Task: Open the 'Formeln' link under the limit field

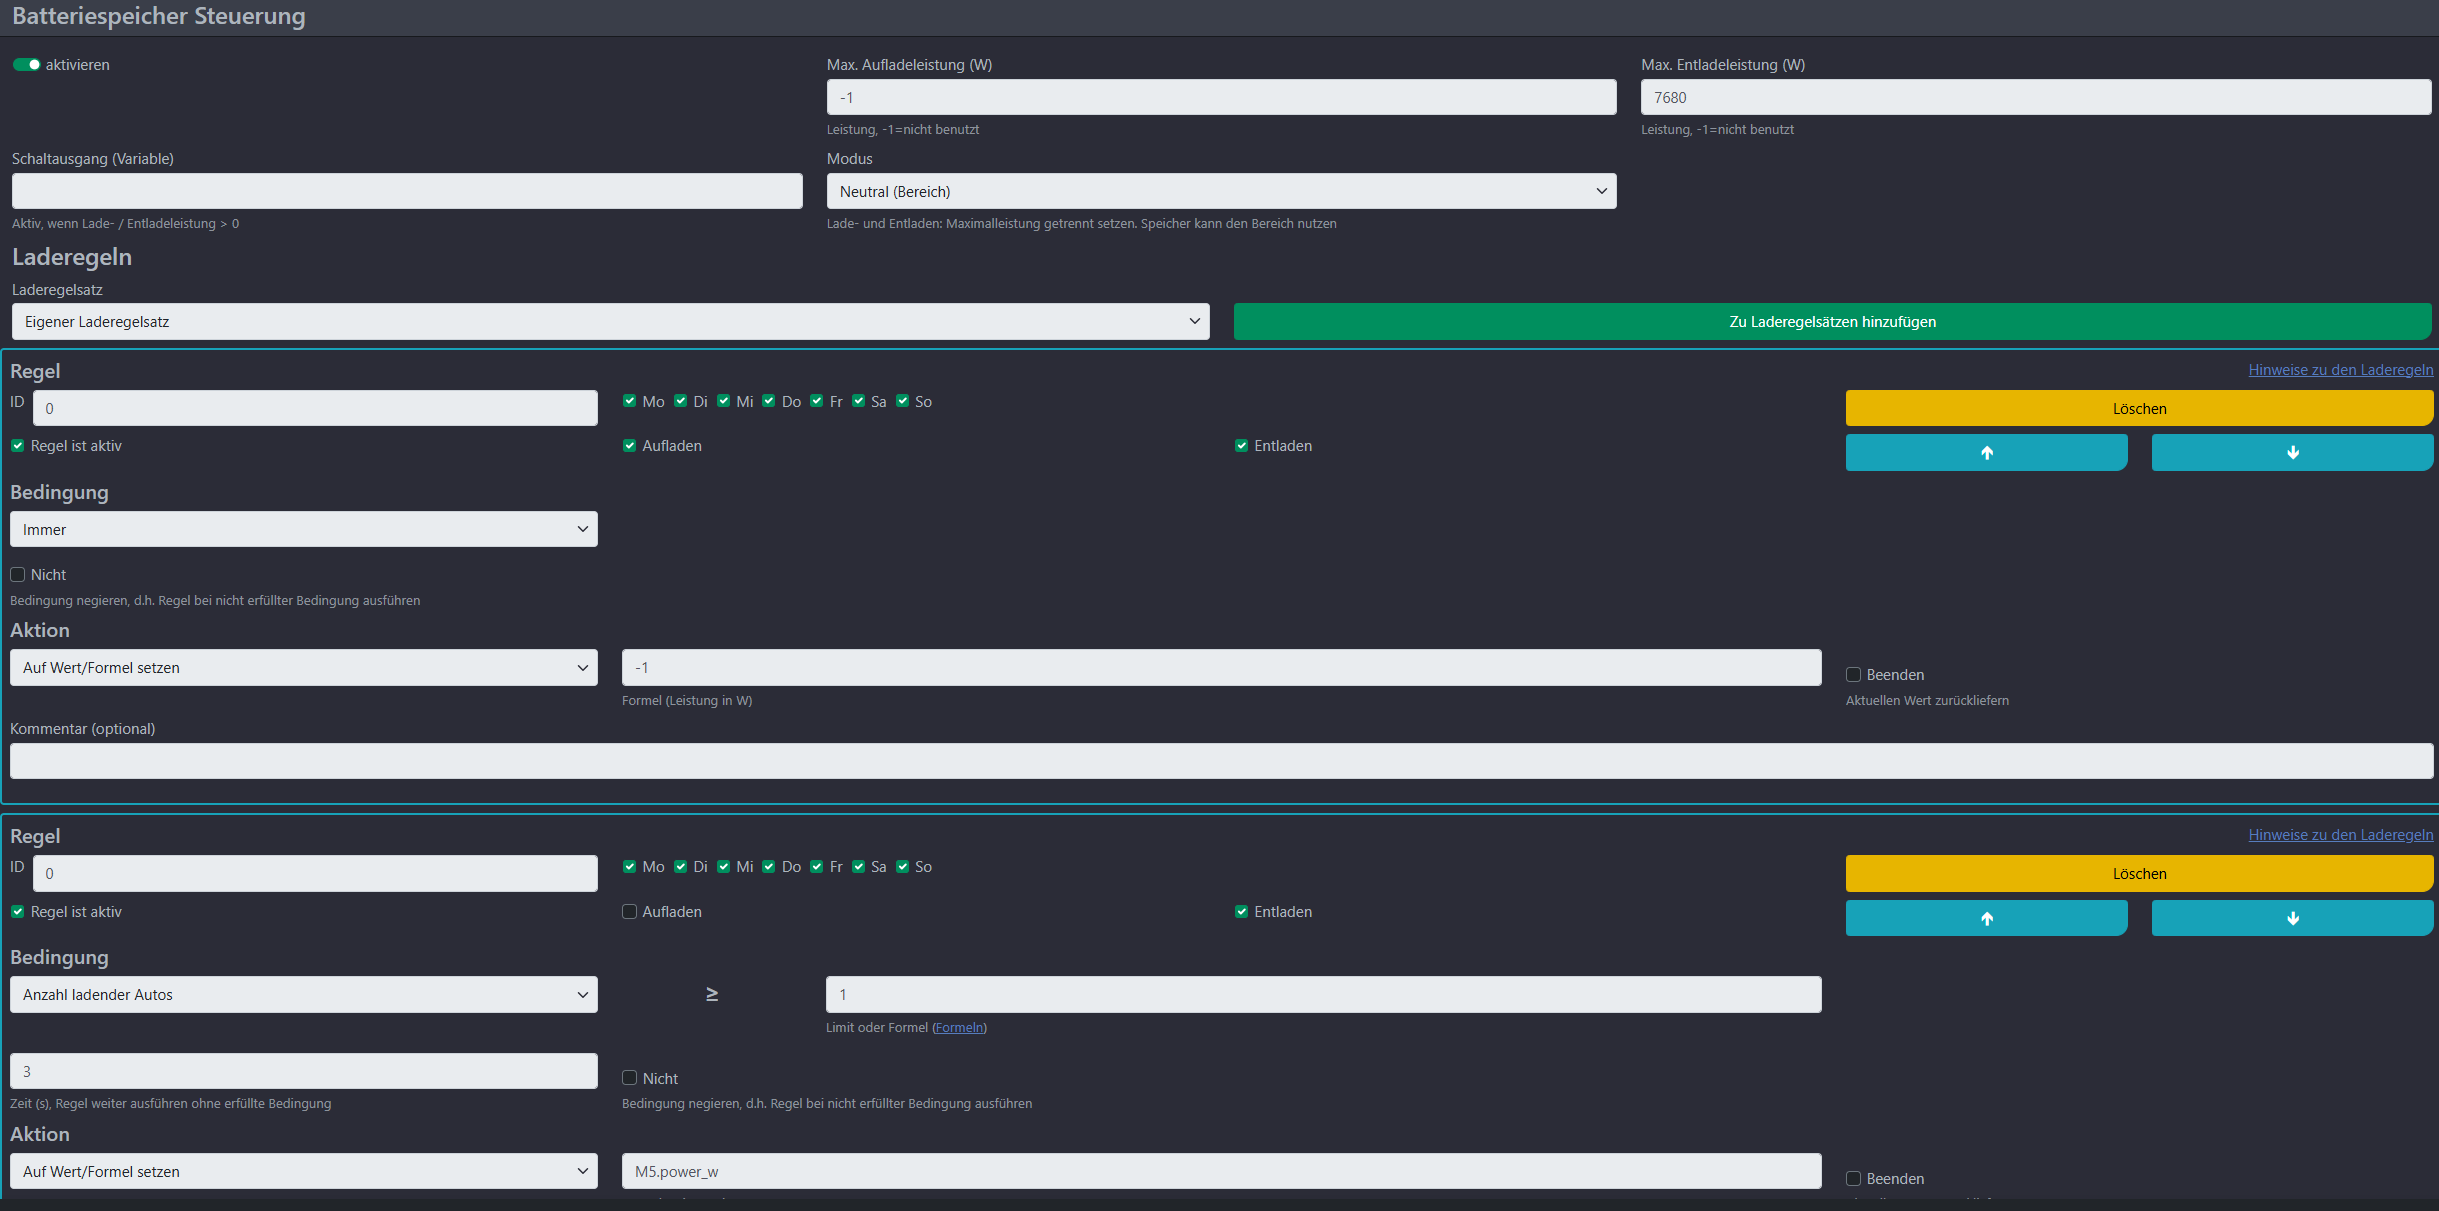Action: 959,1028
